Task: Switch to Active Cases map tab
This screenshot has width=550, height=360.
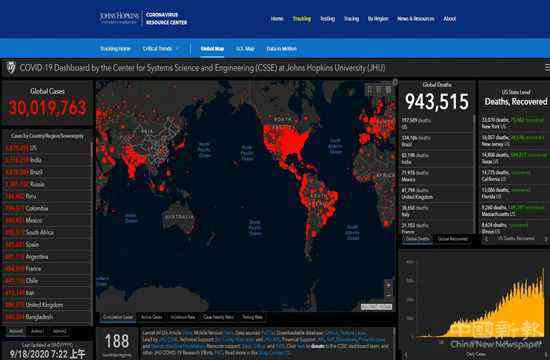Action: pos(152,317)
